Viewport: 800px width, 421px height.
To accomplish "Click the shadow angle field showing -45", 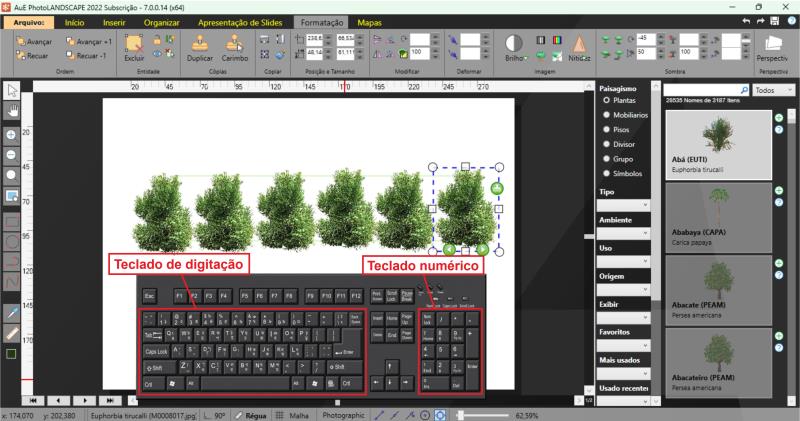I will coord(645,39).
